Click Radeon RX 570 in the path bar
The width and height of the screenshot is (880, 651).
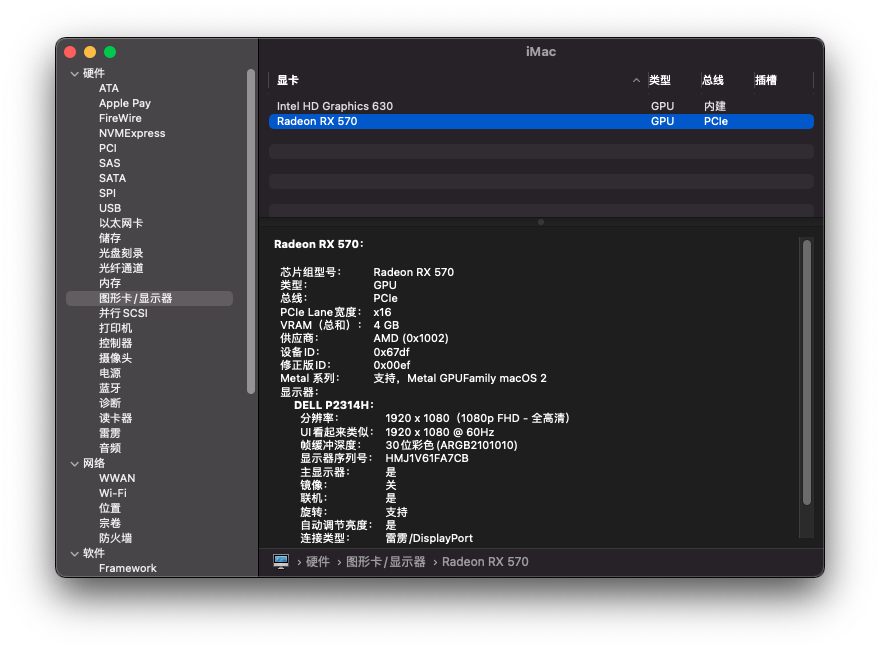click(x=485, y=562)
